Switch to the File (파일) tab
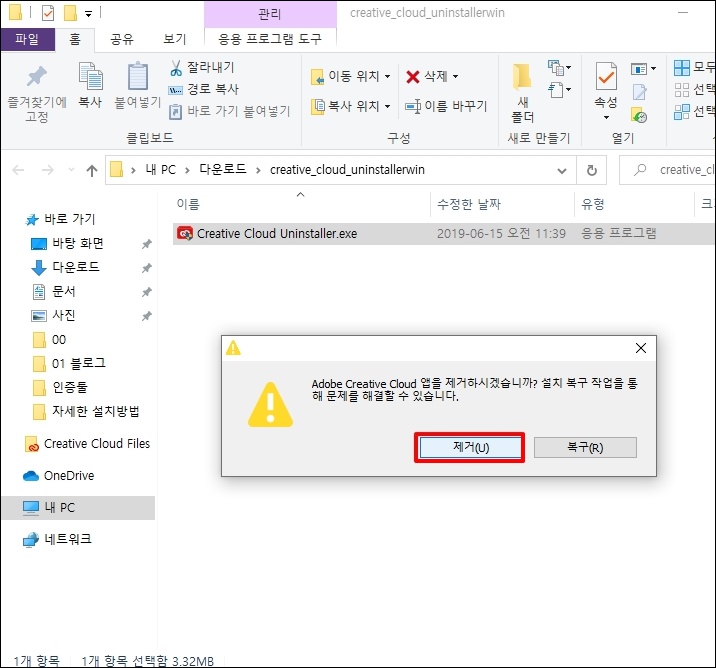Image resolution: width=716 pixels, height=668 pixels. tap(27, 39)
